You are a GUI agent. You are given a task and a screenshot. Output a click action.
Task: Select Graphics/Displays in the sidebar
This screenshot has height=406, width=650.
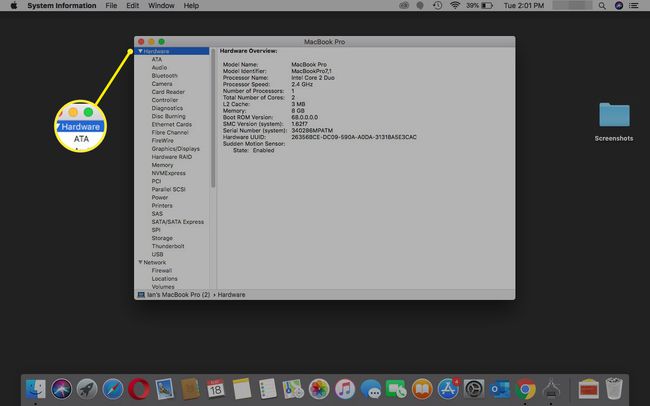[175, 148]
